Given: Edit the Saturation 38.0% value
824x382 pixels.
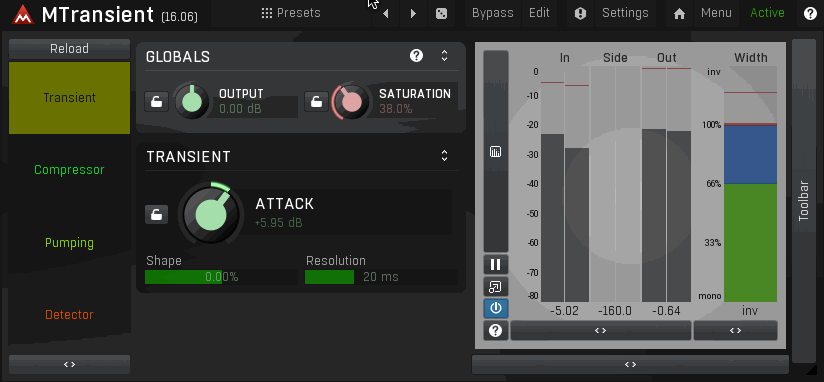Looking at the screenshot, I should tap(396, 109).
